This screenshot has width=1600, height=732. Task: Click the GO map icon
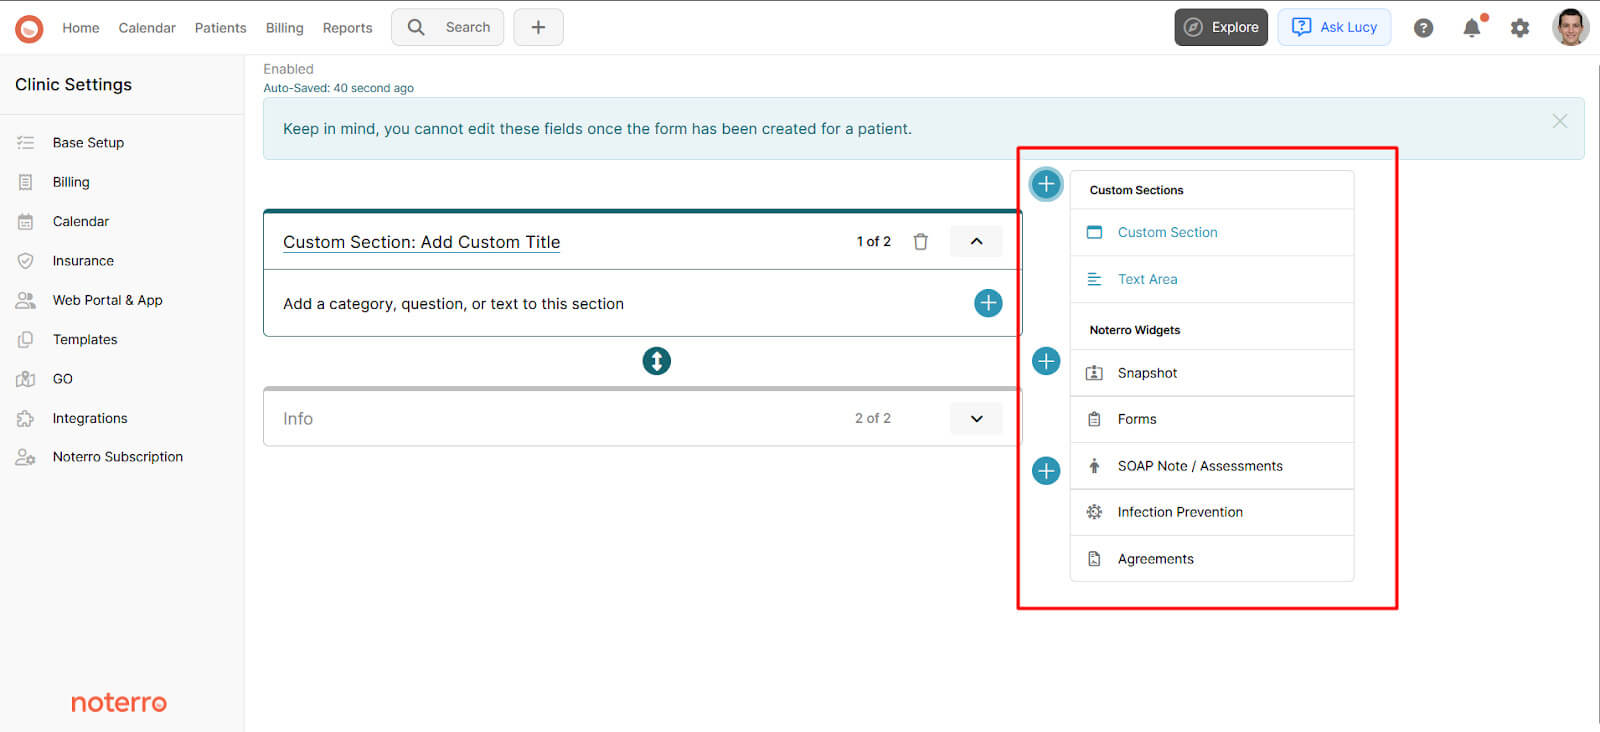(x=26, y=379)
